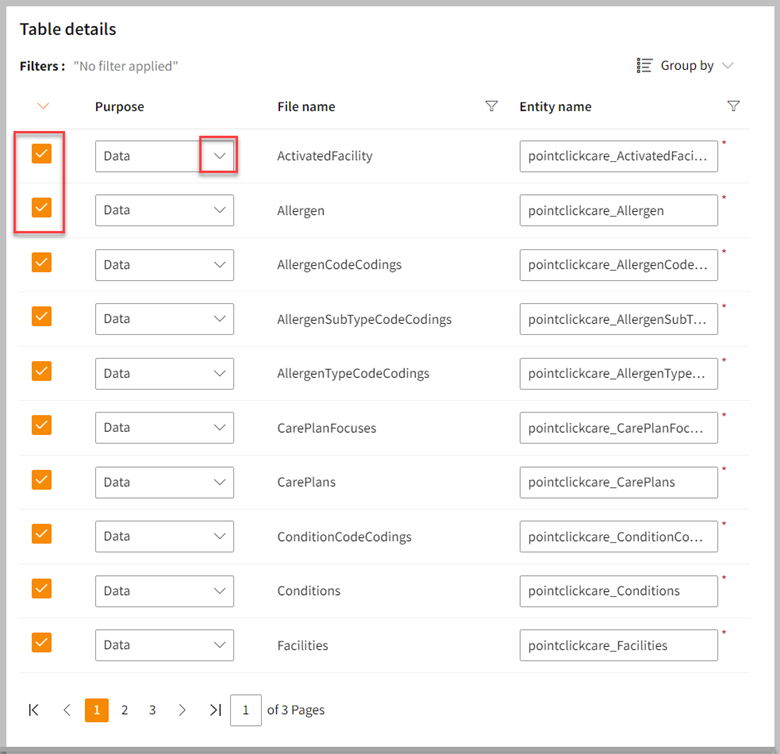Click the Purpose column header
Image resolution: width=780 pixels, height=754 pixels.
point(119,106)
